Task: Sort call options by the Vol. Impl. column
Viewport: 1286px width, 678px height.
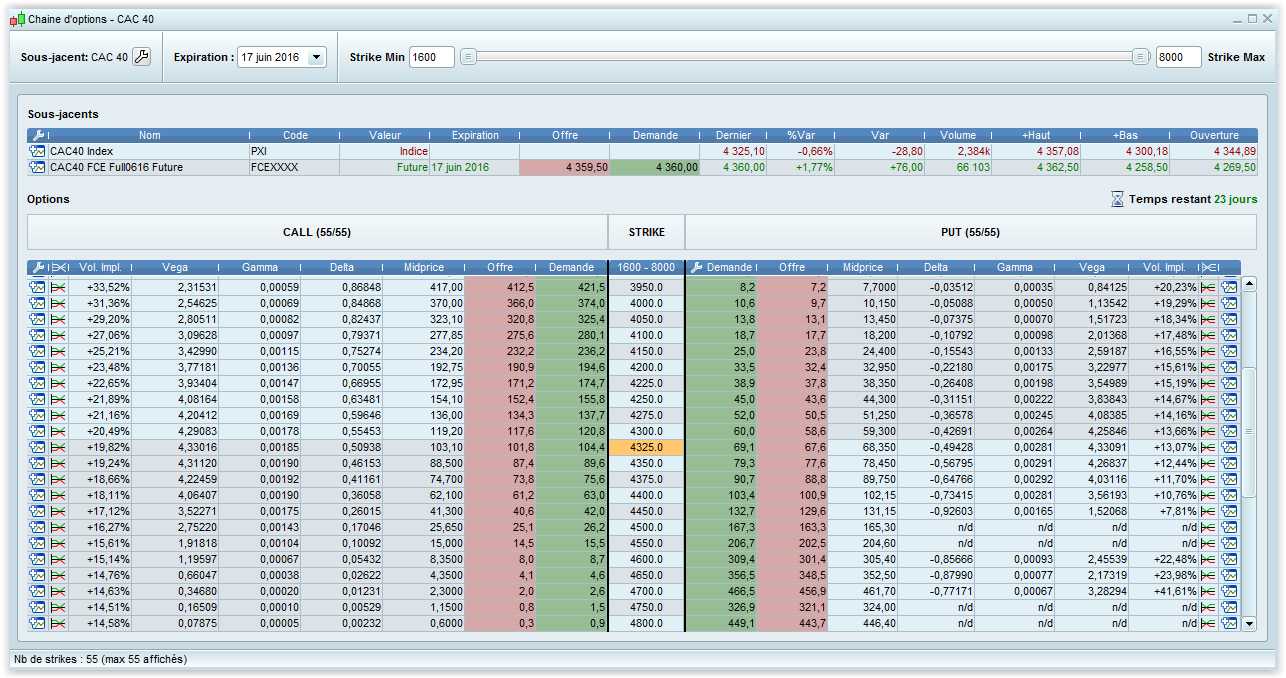Action: (x=100, y=267)
